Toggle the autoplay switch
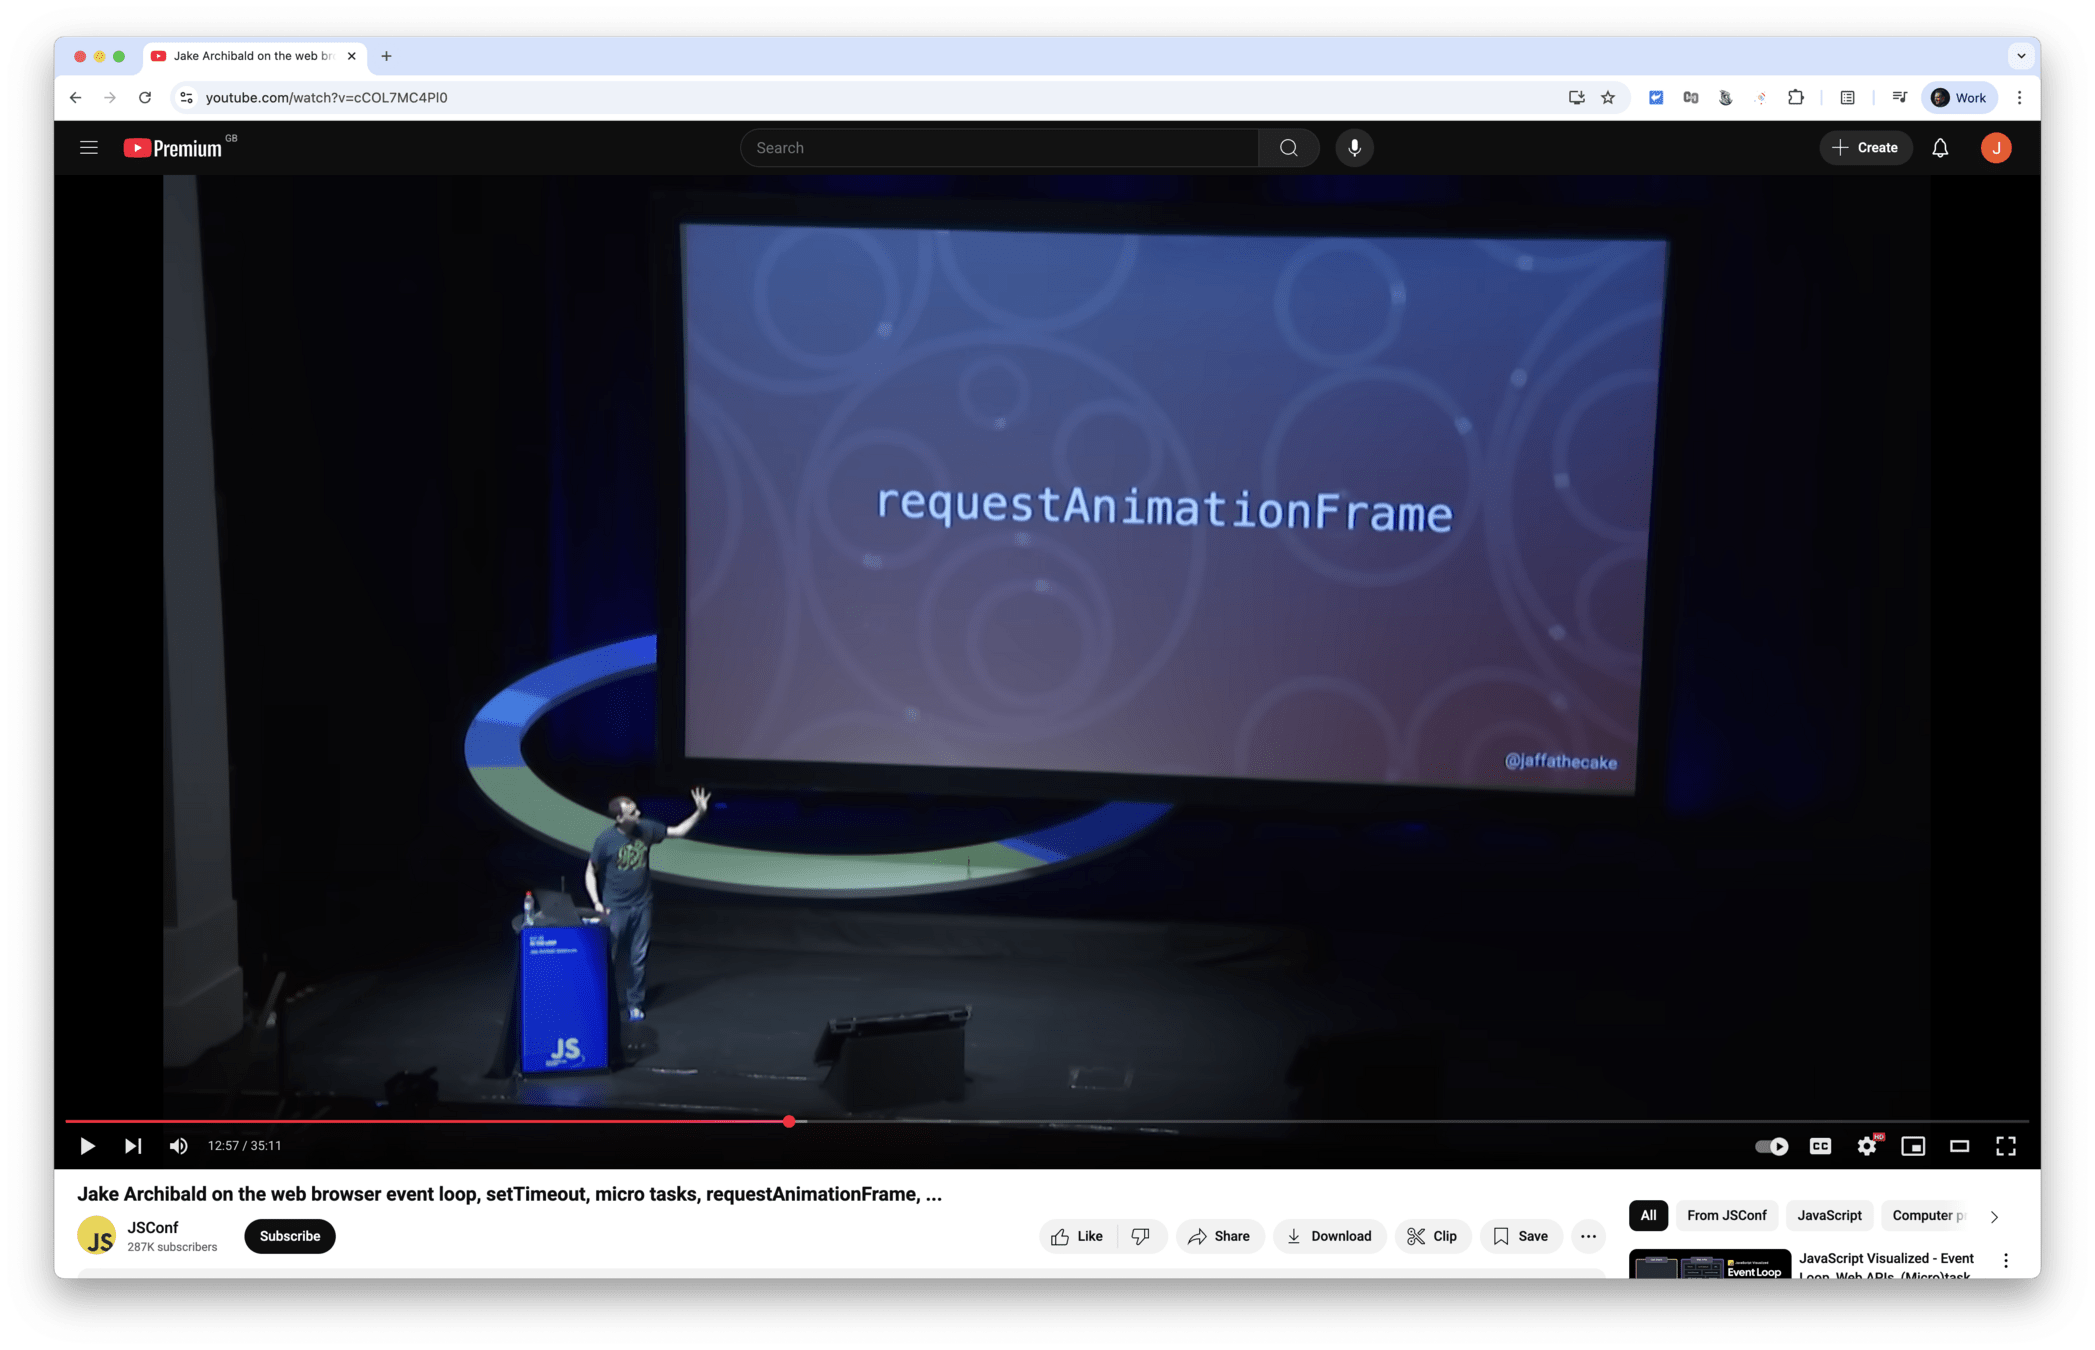2095x1350 pixels. point(1771,1146)
